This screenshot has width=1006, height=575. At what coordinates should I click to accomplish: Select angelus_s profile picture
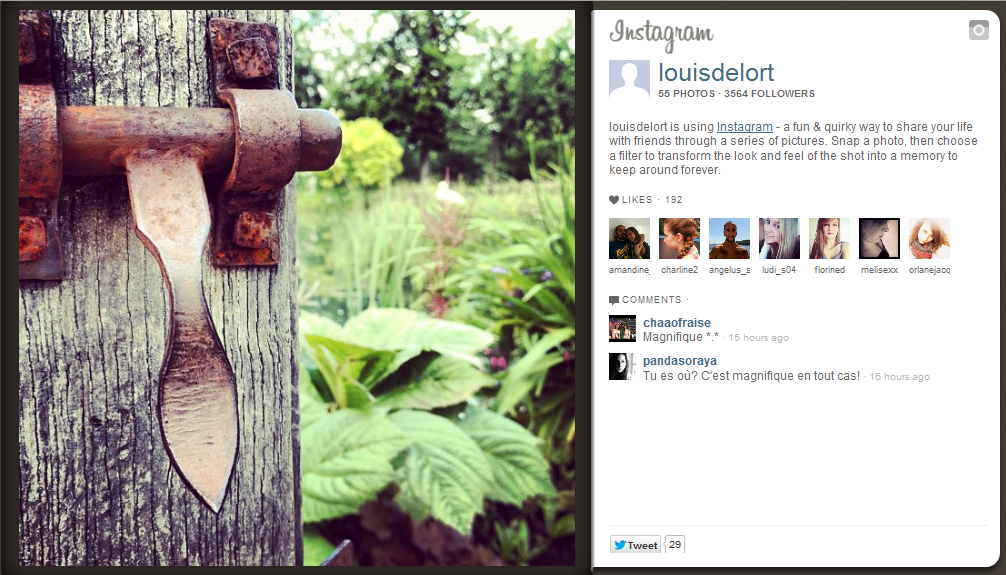tap(729, 238)
